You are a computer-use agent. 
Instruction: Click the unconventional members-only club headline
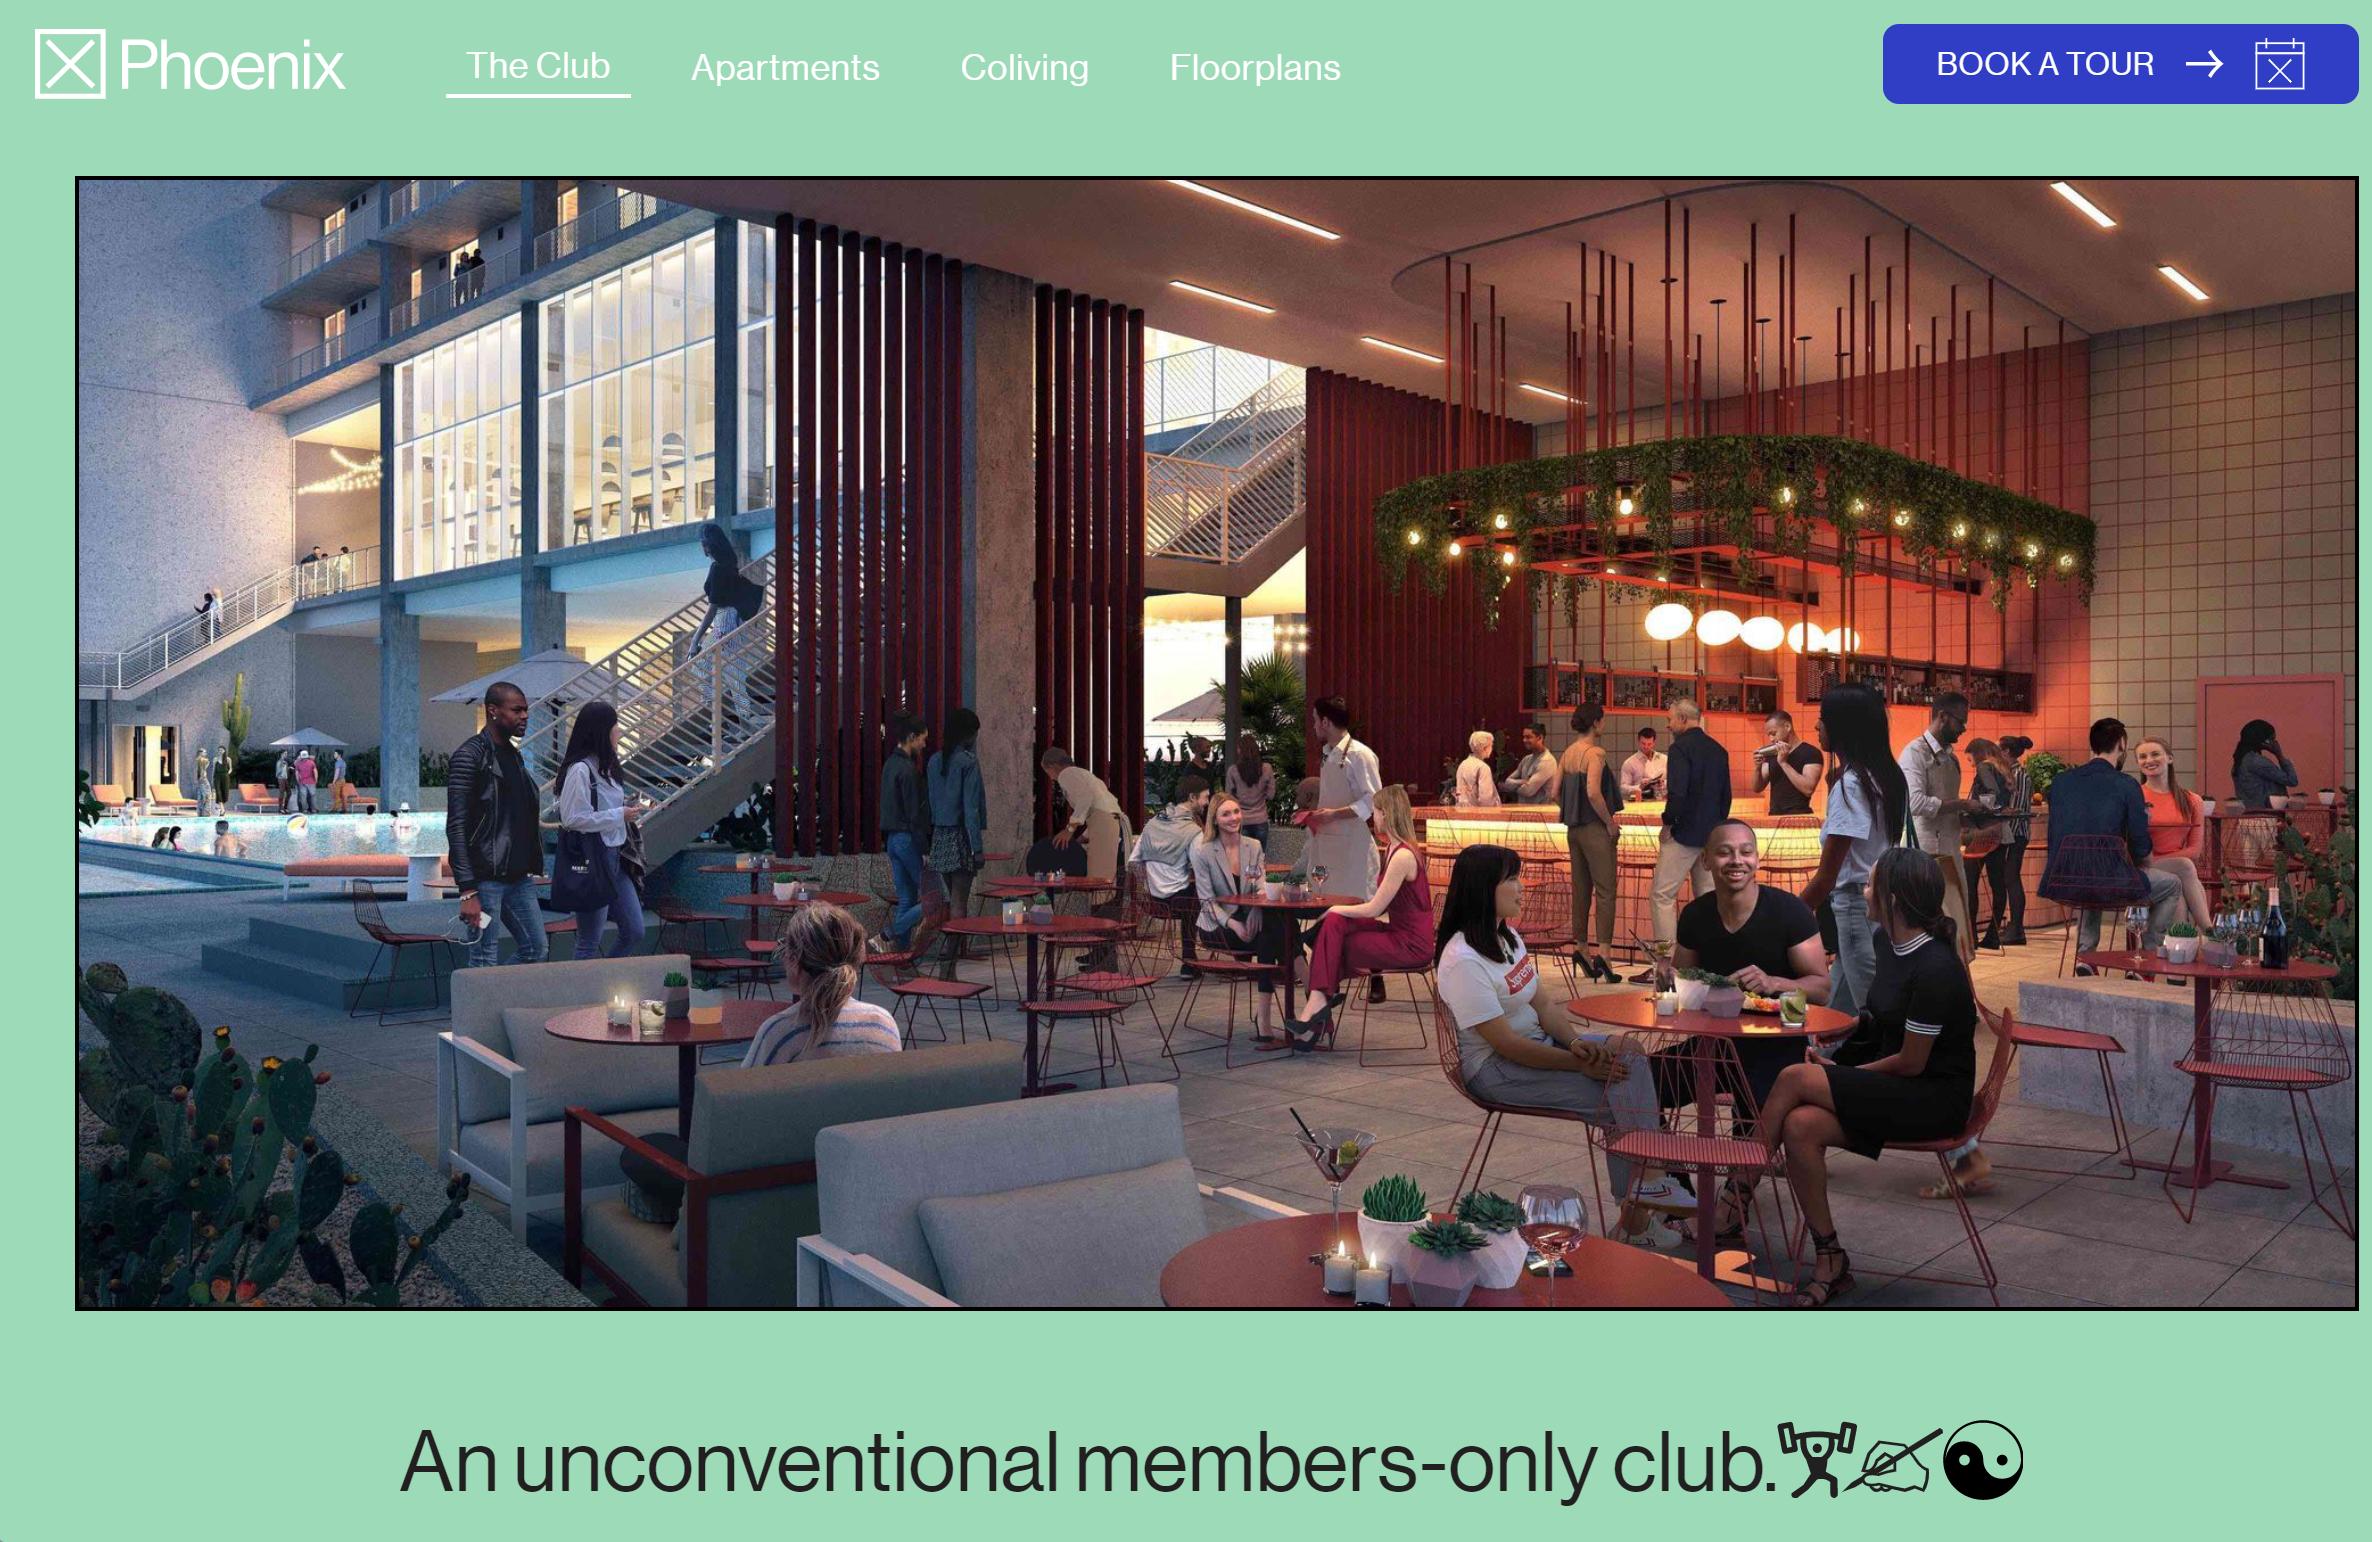(1087, 1462)
